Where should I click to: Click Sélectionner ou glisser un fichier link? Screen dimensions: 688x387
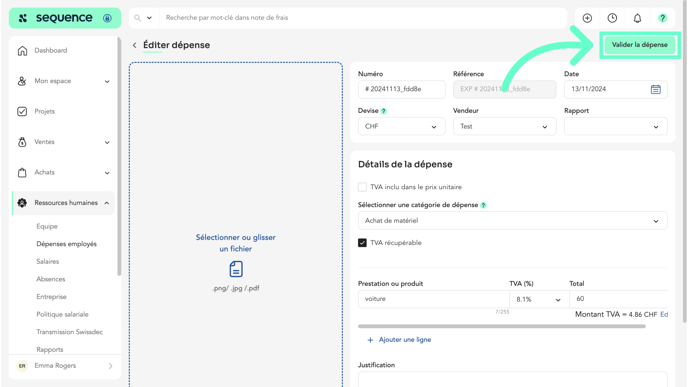[x=236, y=243]
